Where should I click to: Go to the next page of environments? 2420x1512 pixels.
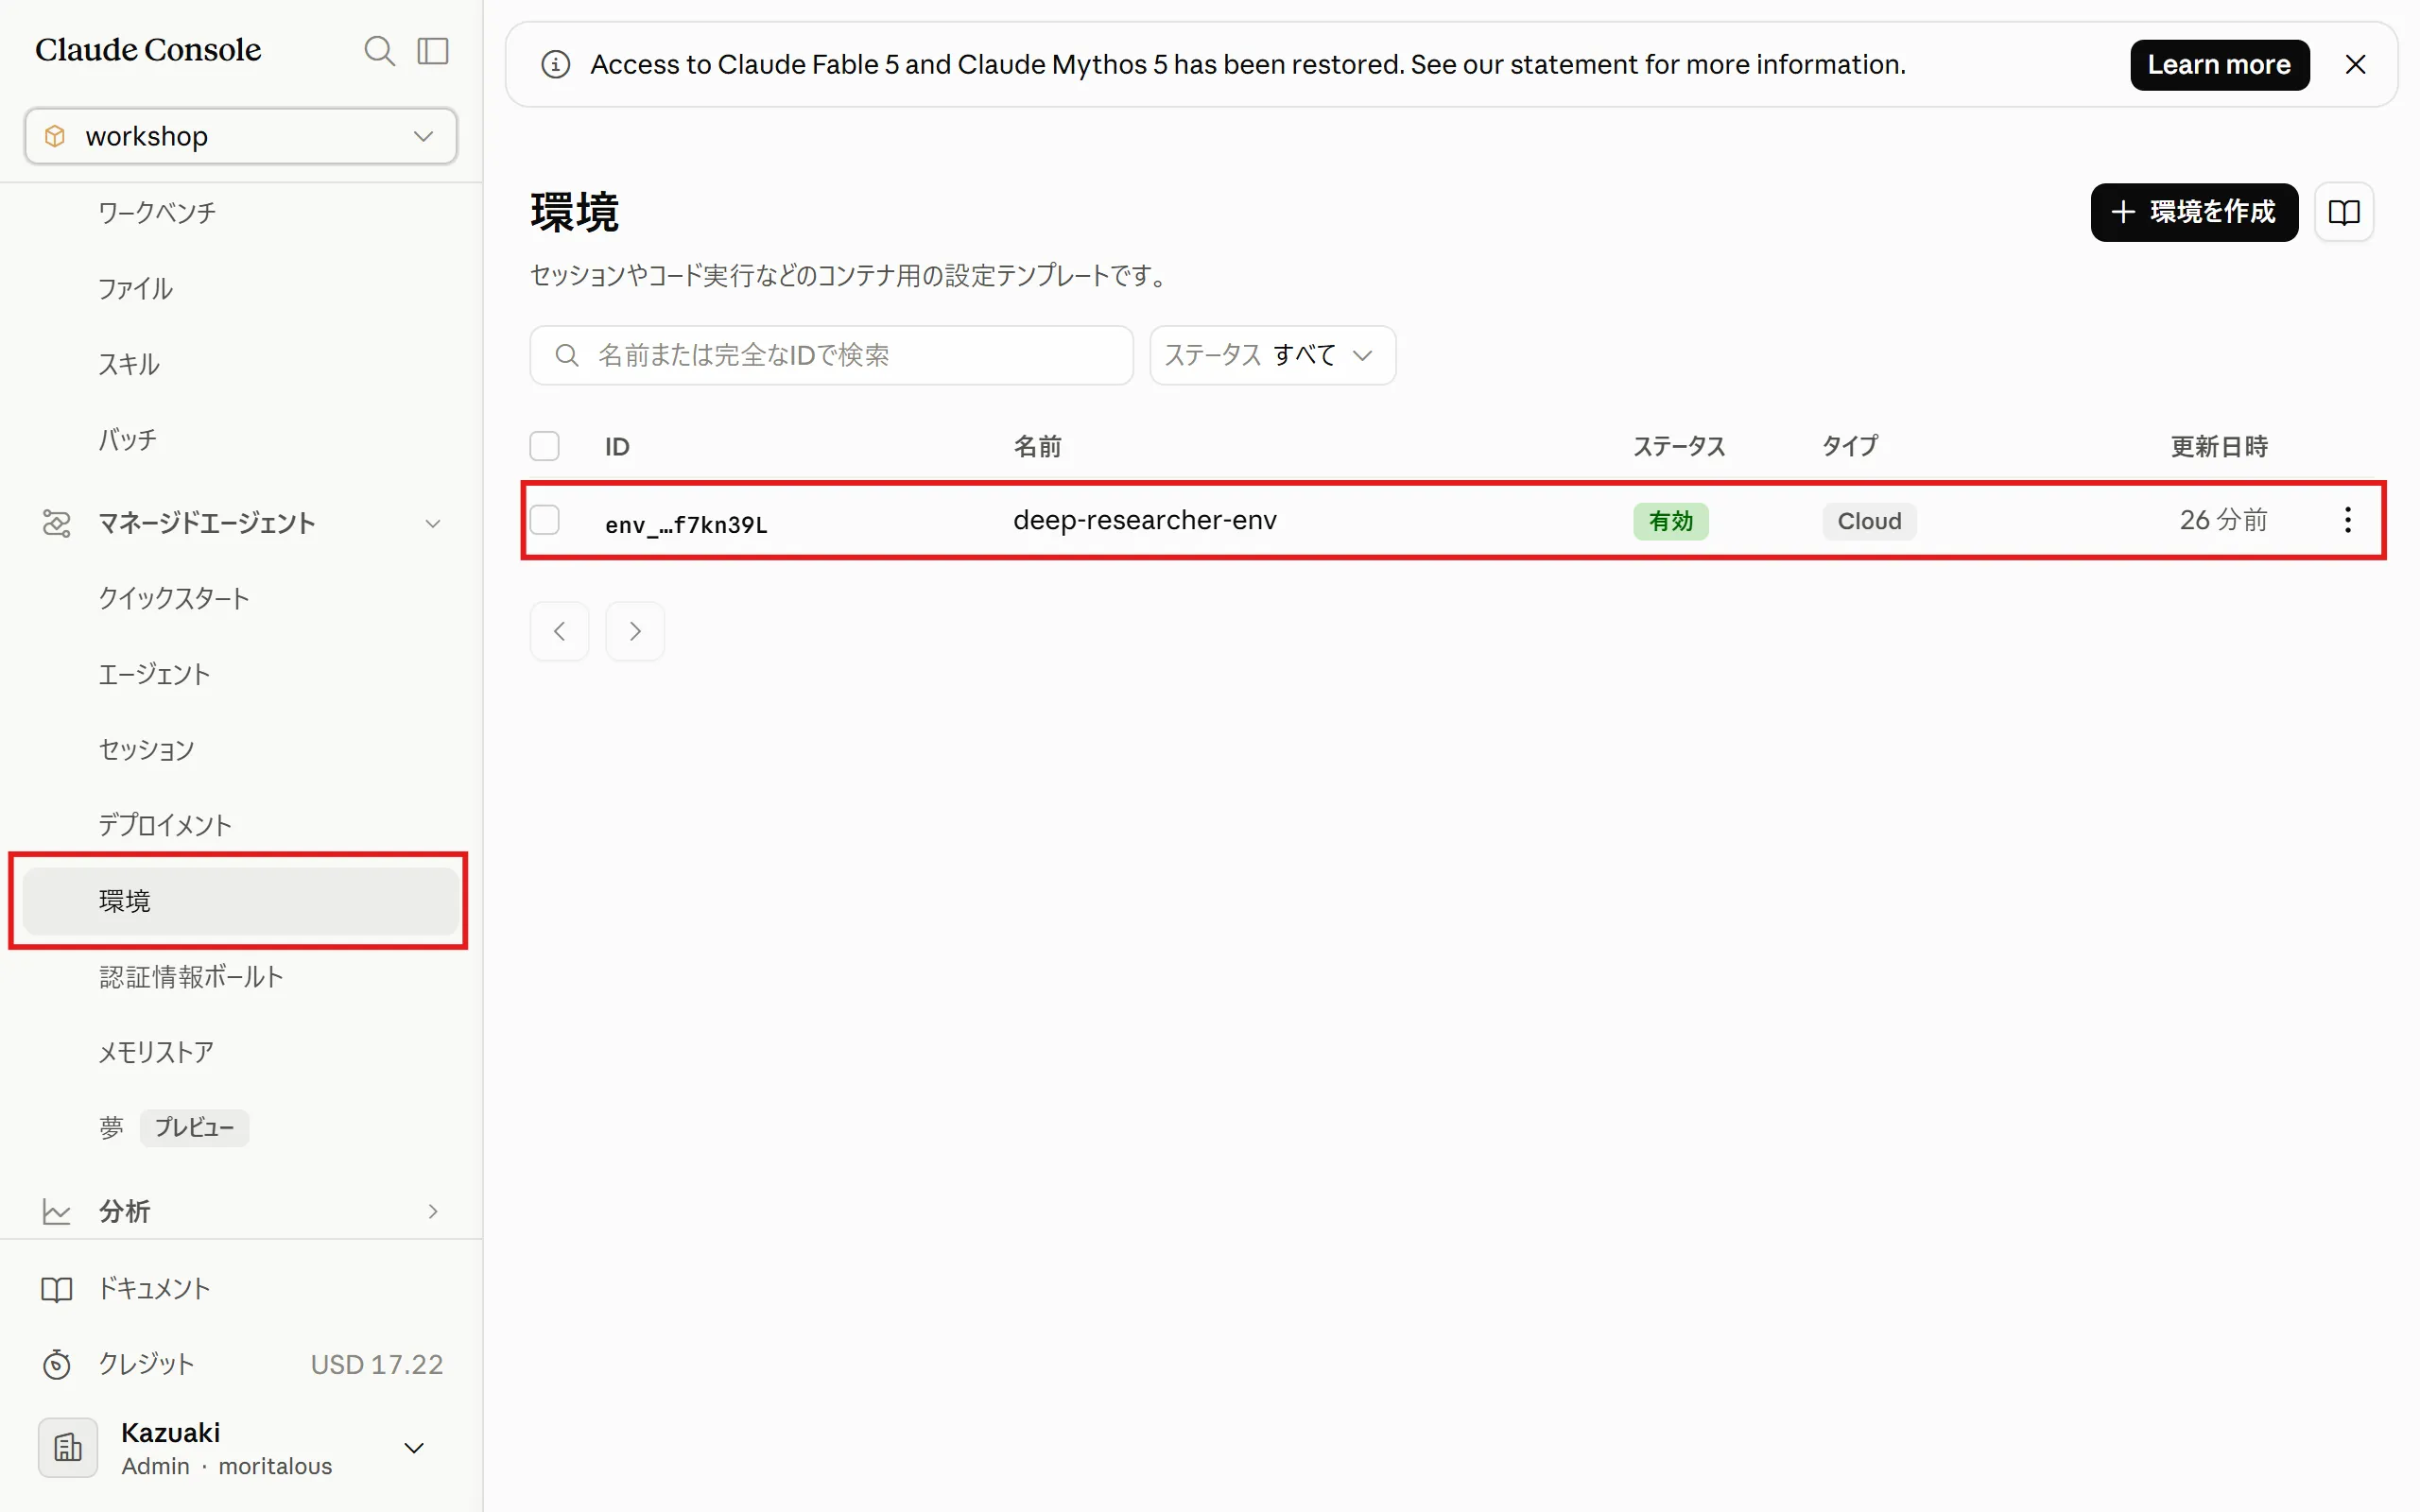[635, 631]
